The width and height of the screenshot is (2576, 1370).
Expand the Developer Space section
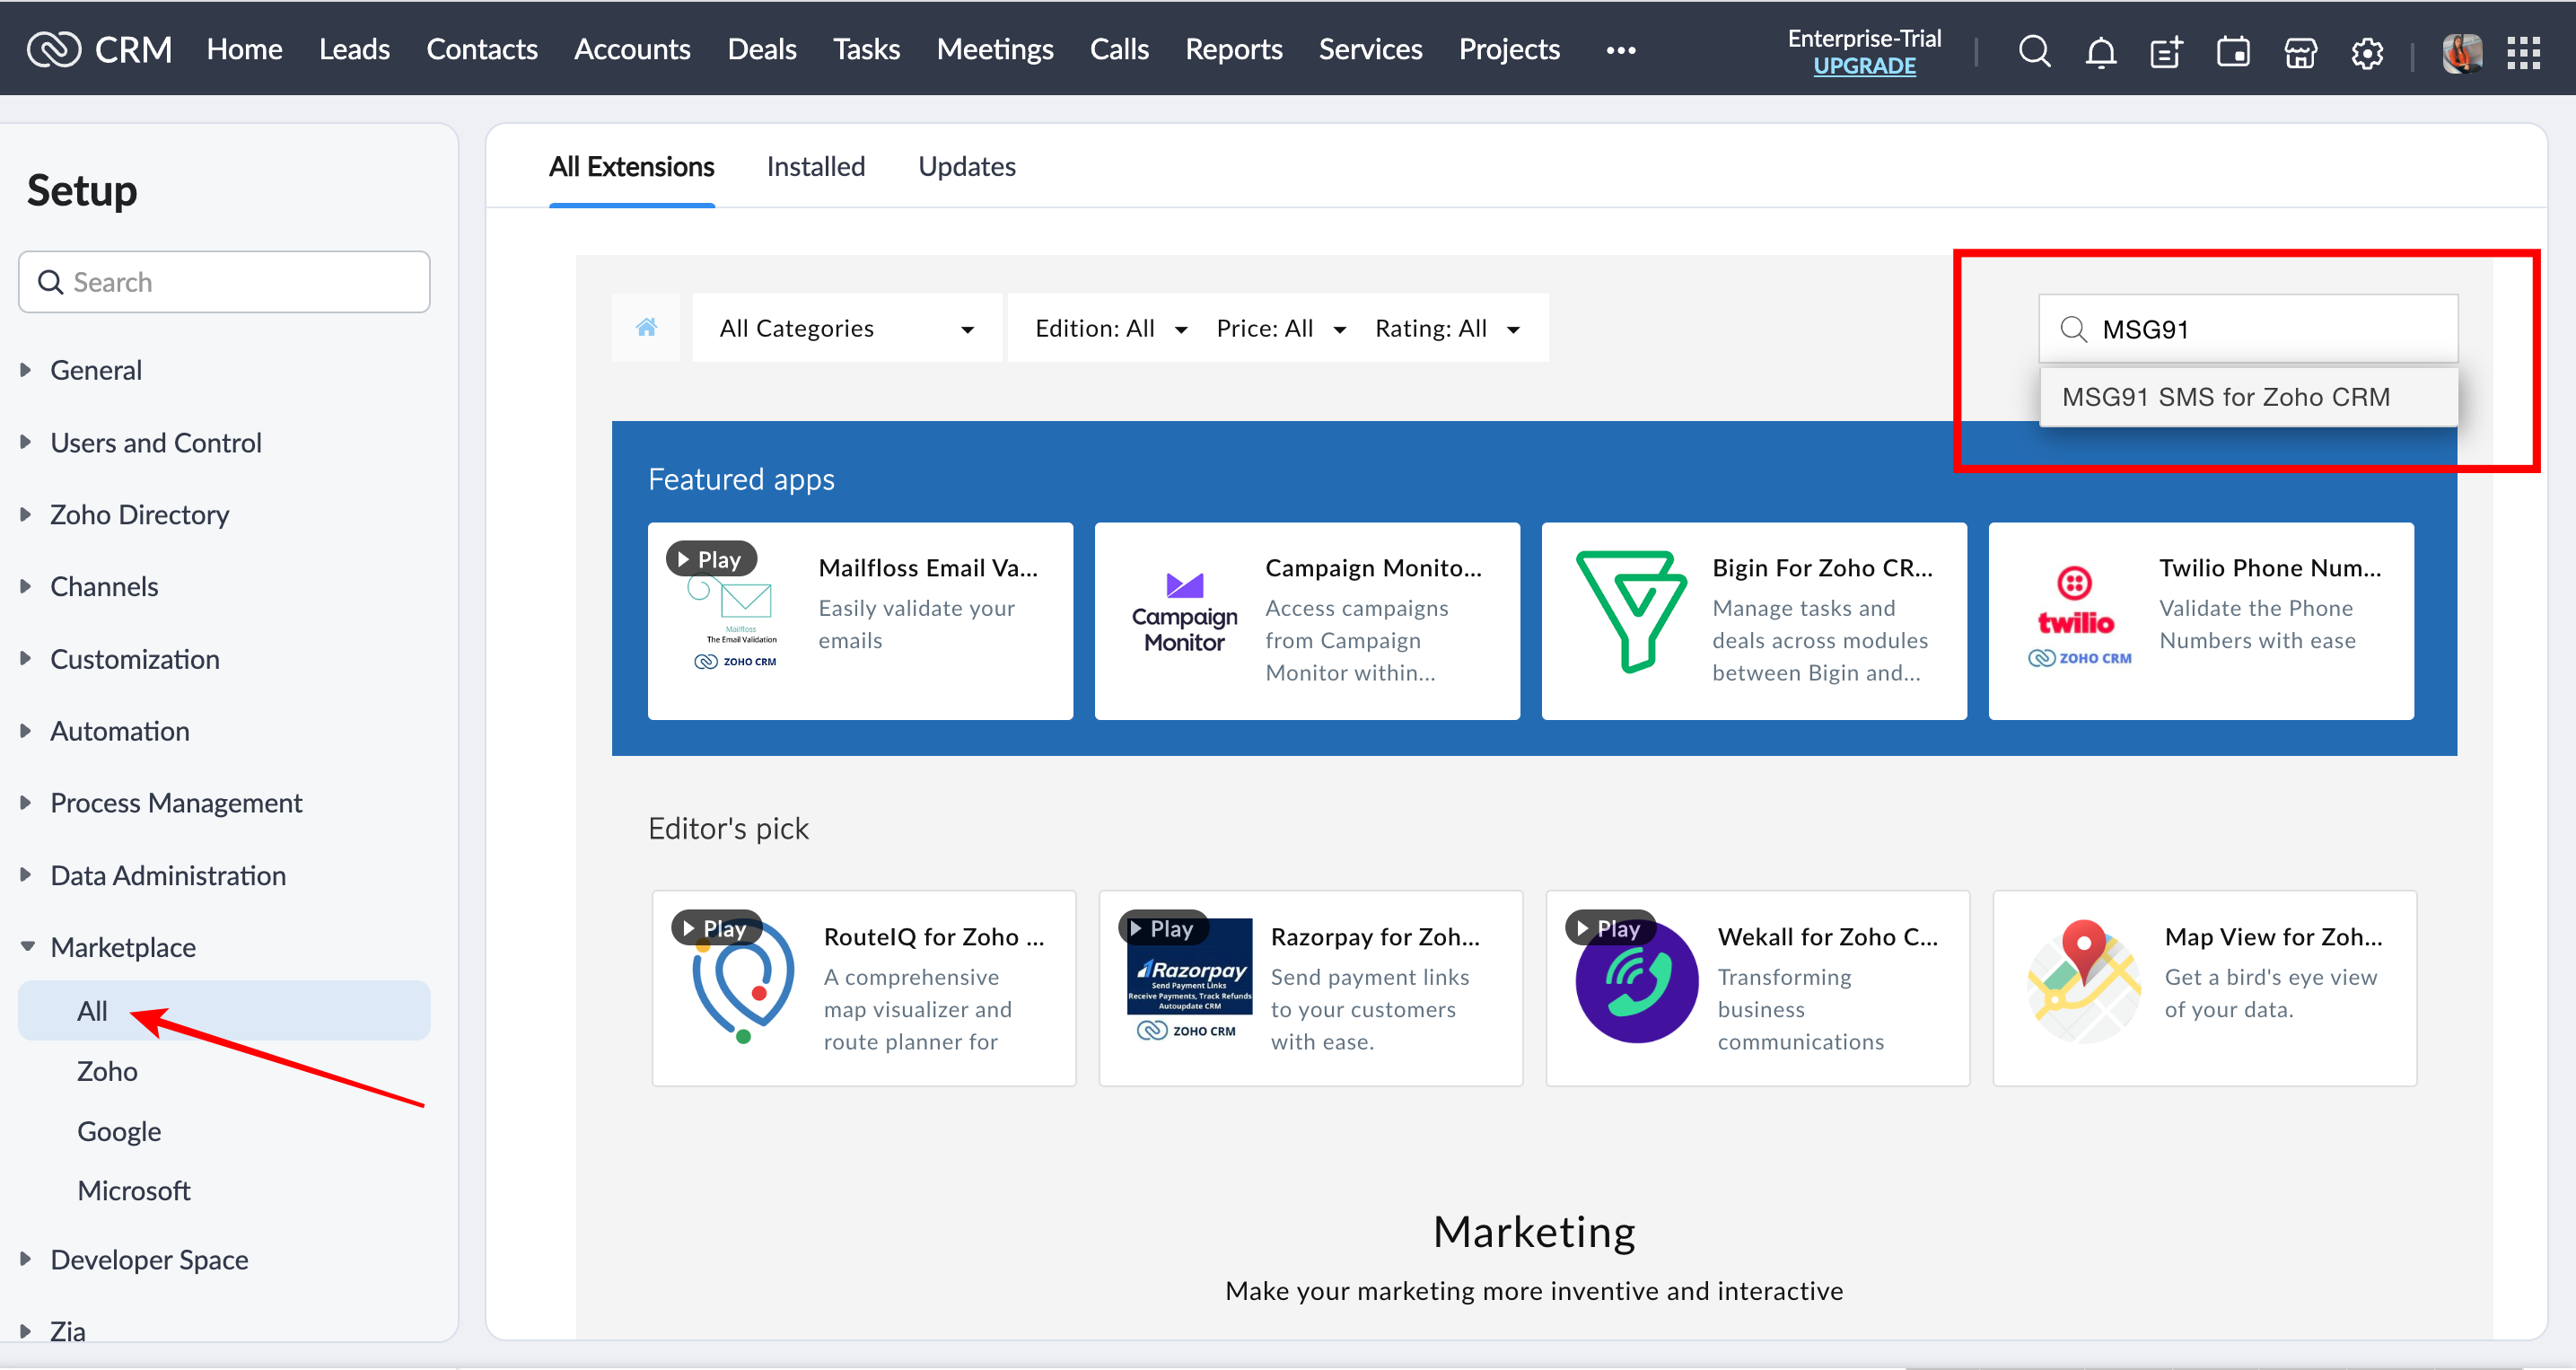(26, 1258)
